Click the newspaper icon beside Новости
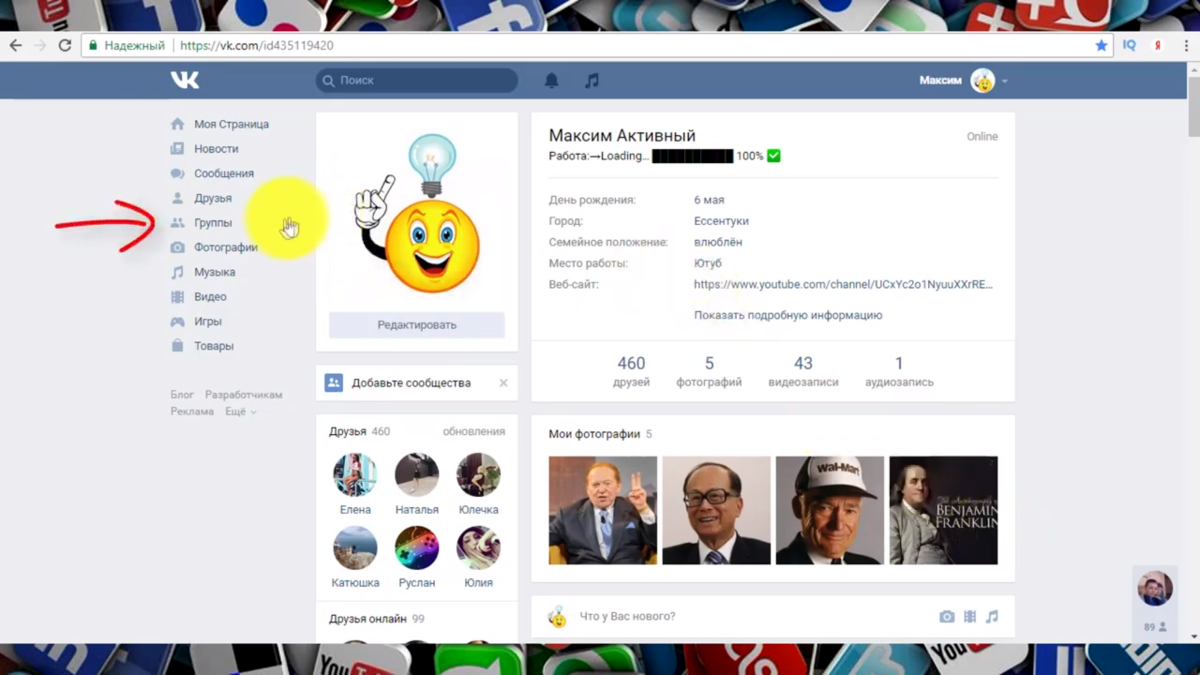This screenshot has width=1200, height=675. [177, 149]
